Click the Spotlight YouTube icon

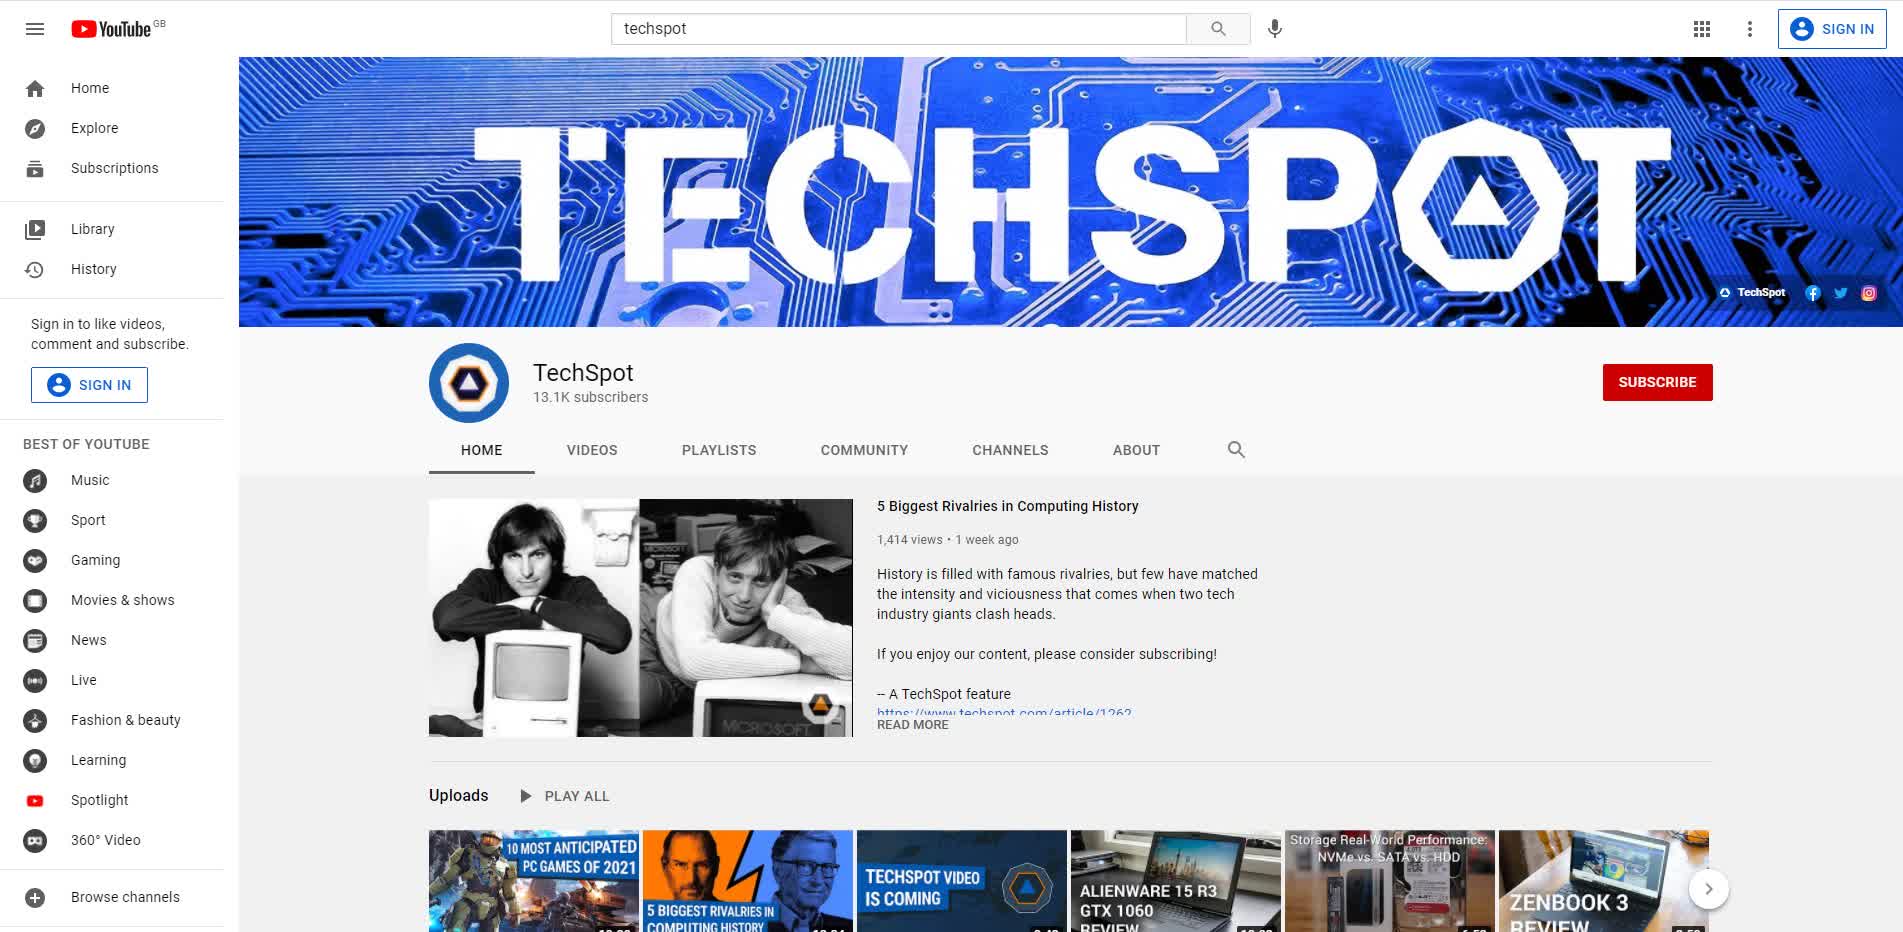click(x=35, y=800)
